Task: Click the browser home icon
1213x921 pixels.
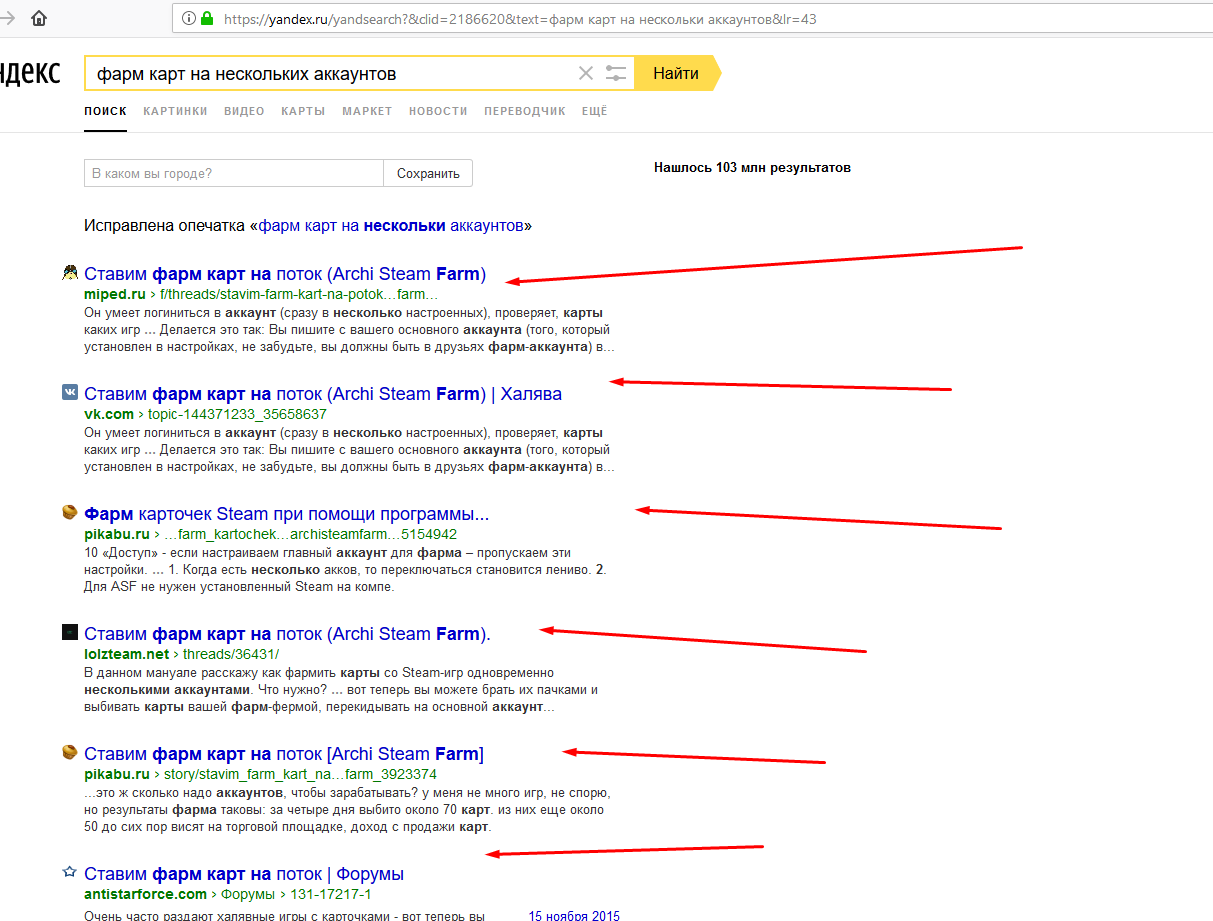Action: pyautogui.click(x=39, y=18)
